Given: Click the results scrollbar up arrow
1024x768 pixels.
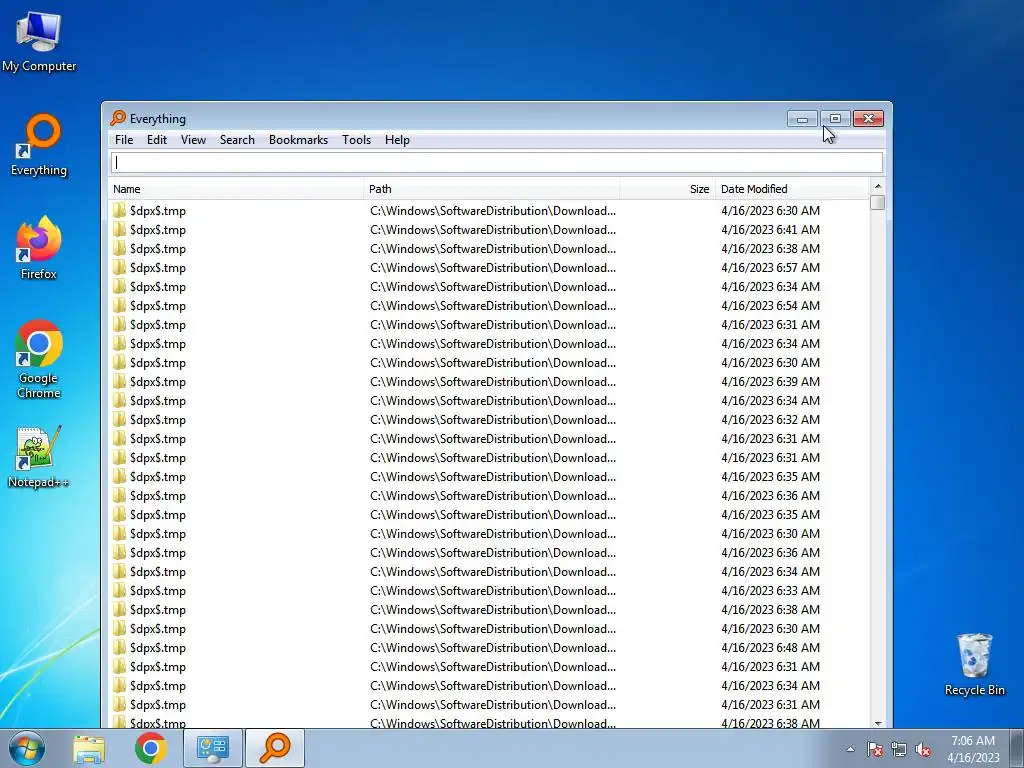Looking at the screenshot, I should point(878,187).
